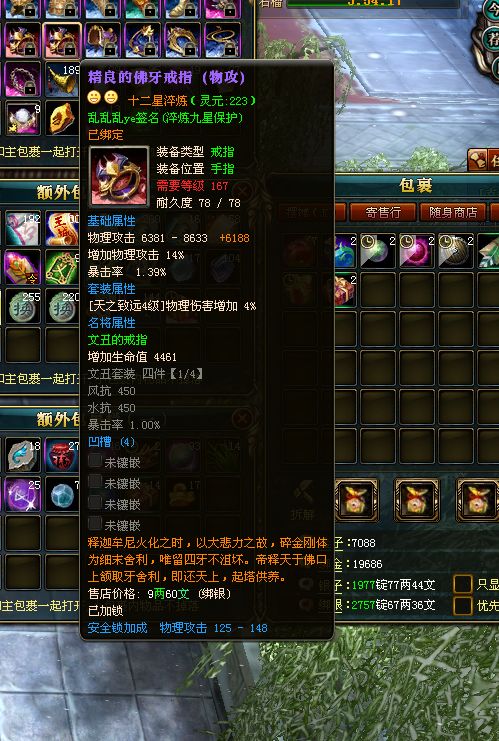Viewport: 499px width, 741px height.
Task: Select the blue dragon stone stacked 18
Action: tap(23, 456)
